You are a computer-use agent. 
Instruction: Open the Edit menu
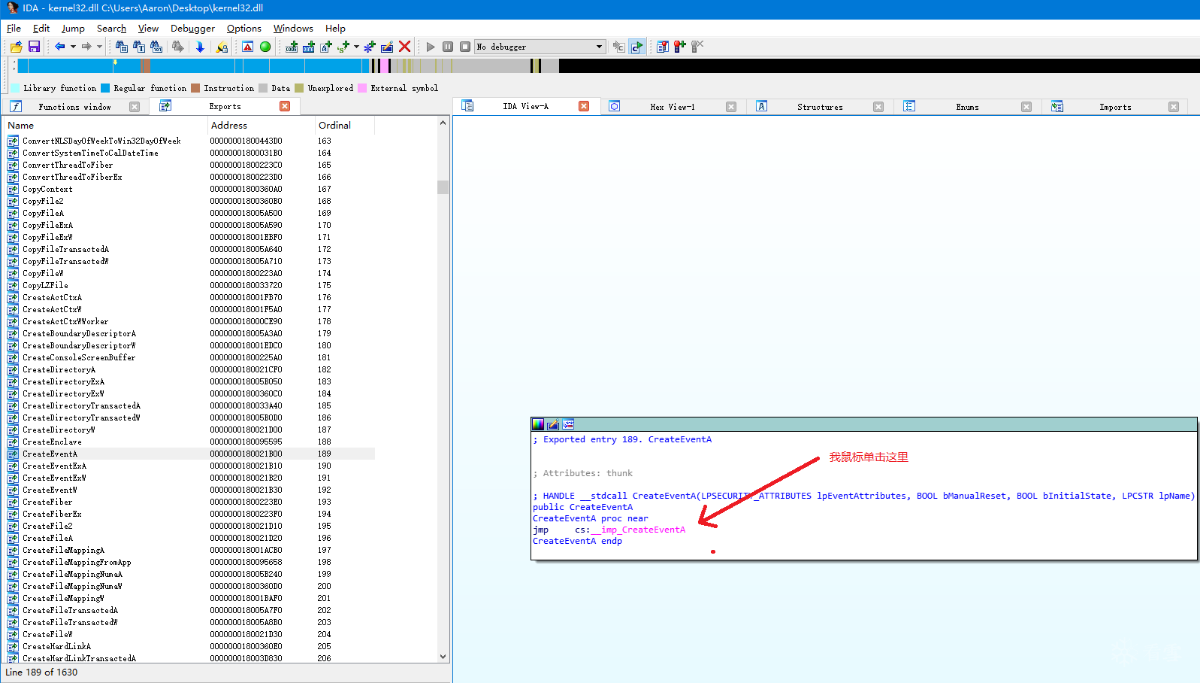click(x=42, y=28)
